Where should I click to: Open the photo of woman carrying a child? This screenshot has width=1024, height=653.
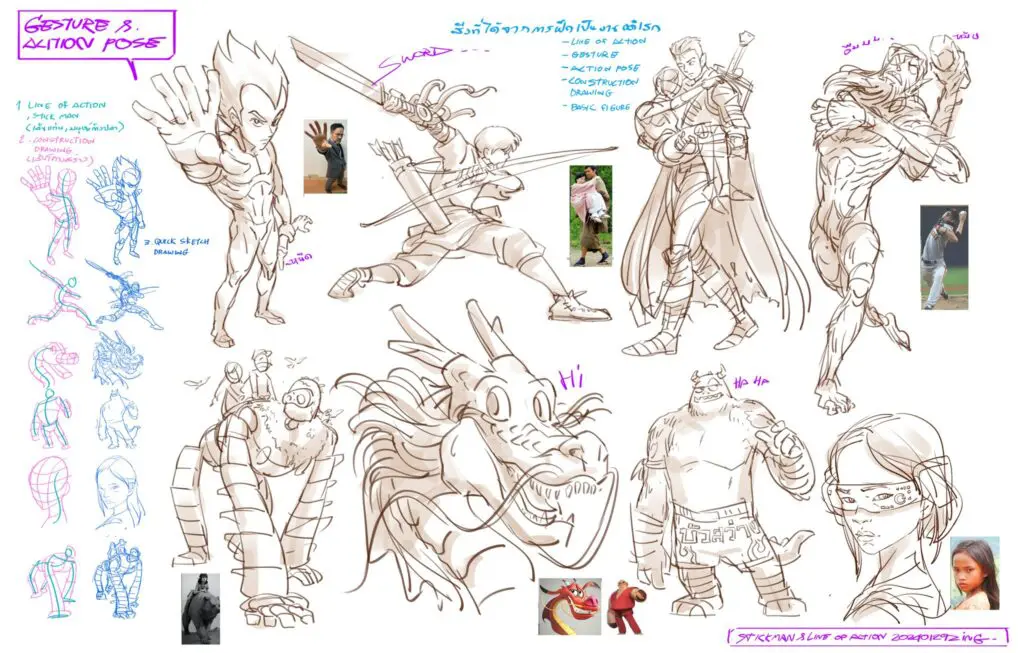[590, 215]
